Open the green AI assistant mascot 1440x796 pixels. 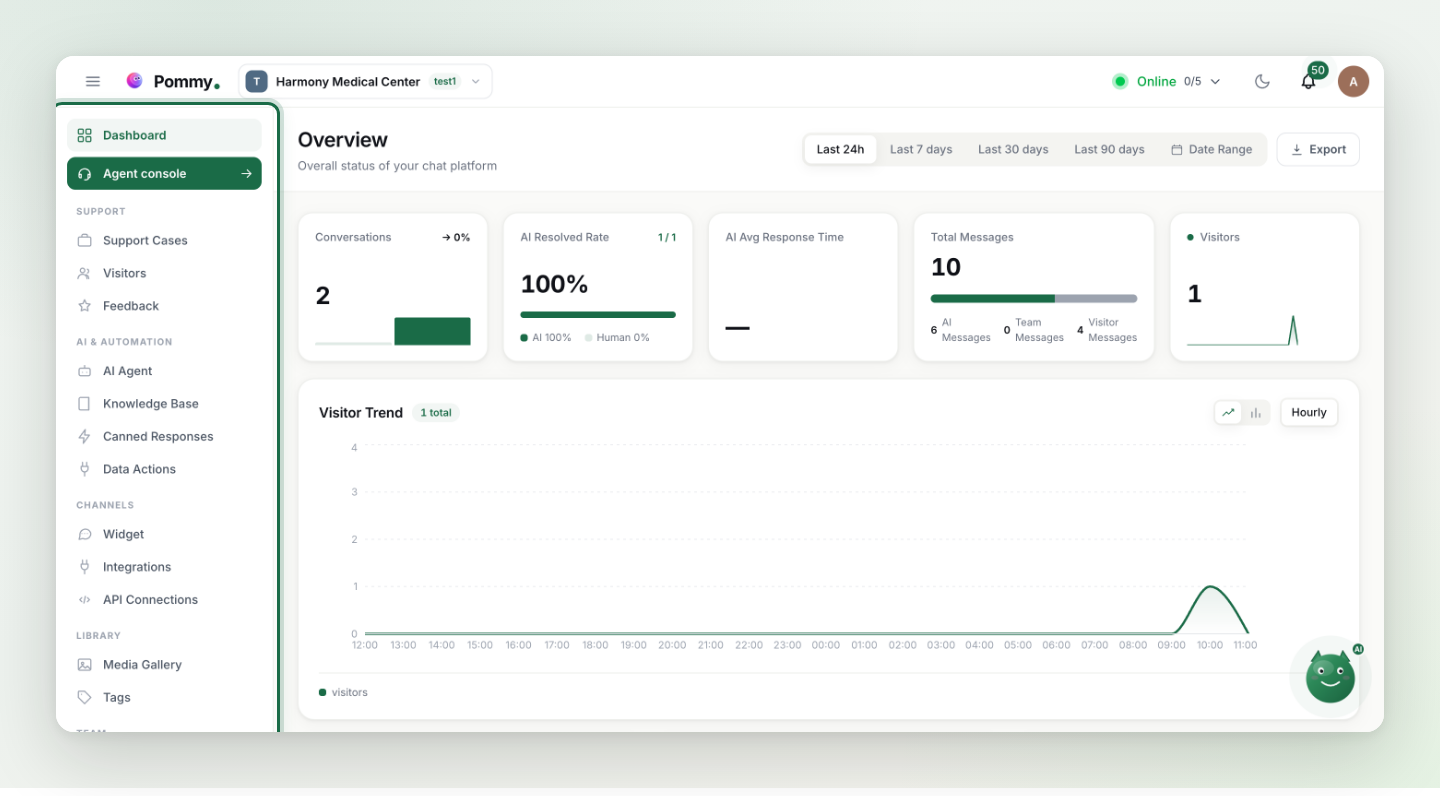pos(1330,677)
